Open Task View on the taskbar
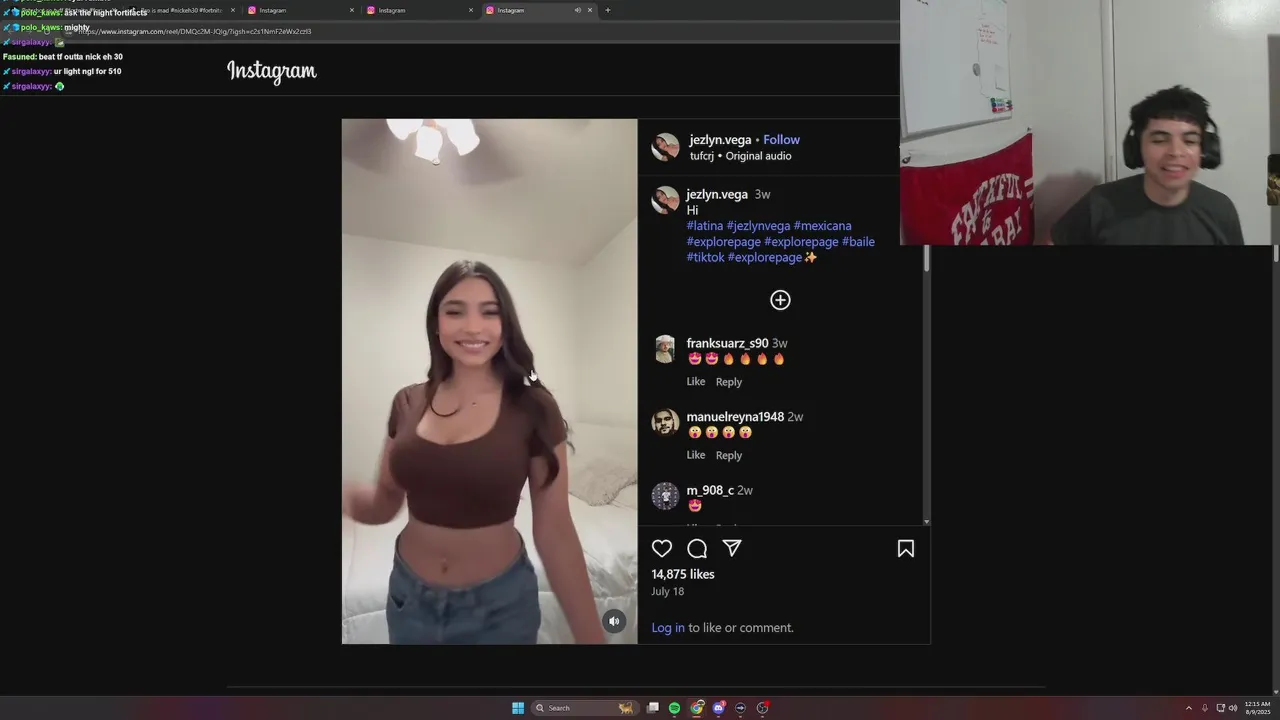This screenshot has width=1280, height=720. coord(653,708)
